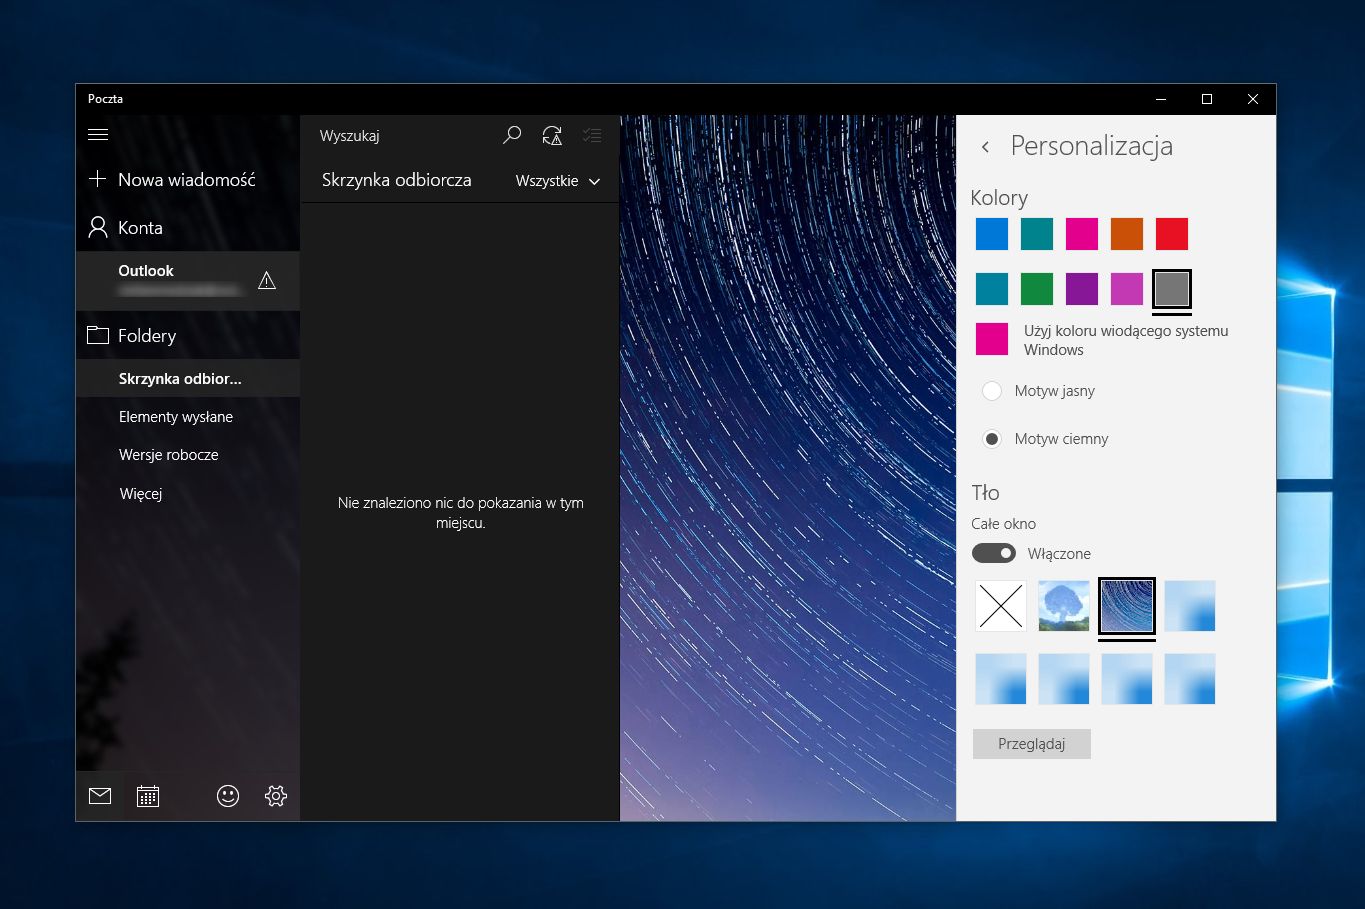
Task: Click the 'Nie znaleziono nic do pokazania' message
Action: coord(461,513)
